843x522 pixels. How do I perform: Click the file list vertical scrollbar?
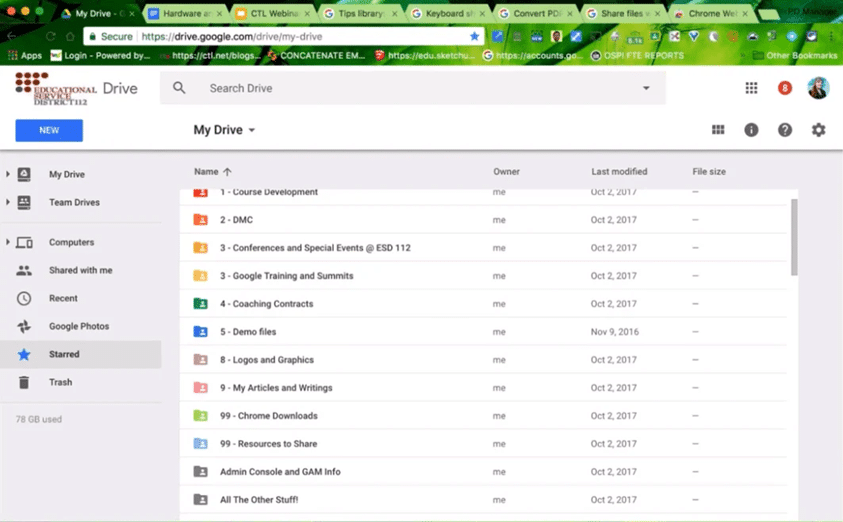794,236
